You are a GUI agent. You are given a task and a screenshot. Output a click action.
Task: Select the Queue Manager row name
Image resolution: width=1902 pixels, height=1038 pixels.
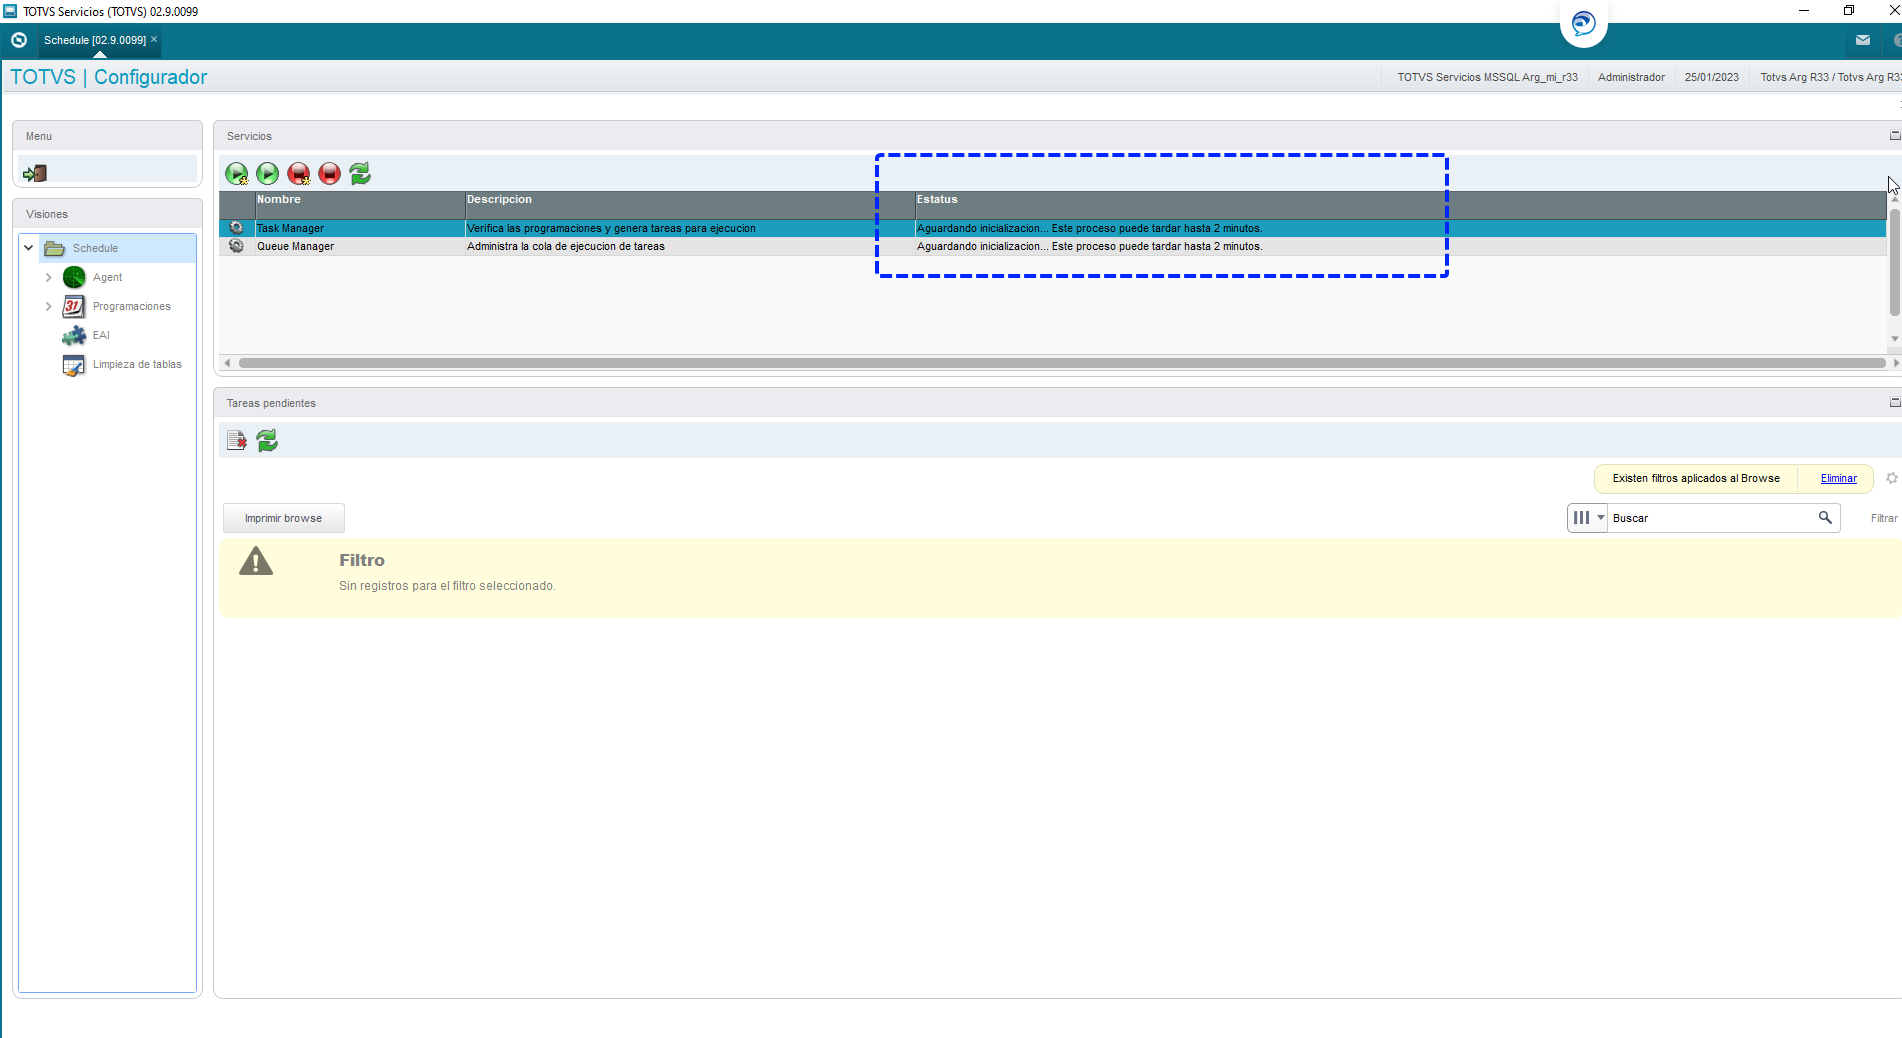coord(296,246)
